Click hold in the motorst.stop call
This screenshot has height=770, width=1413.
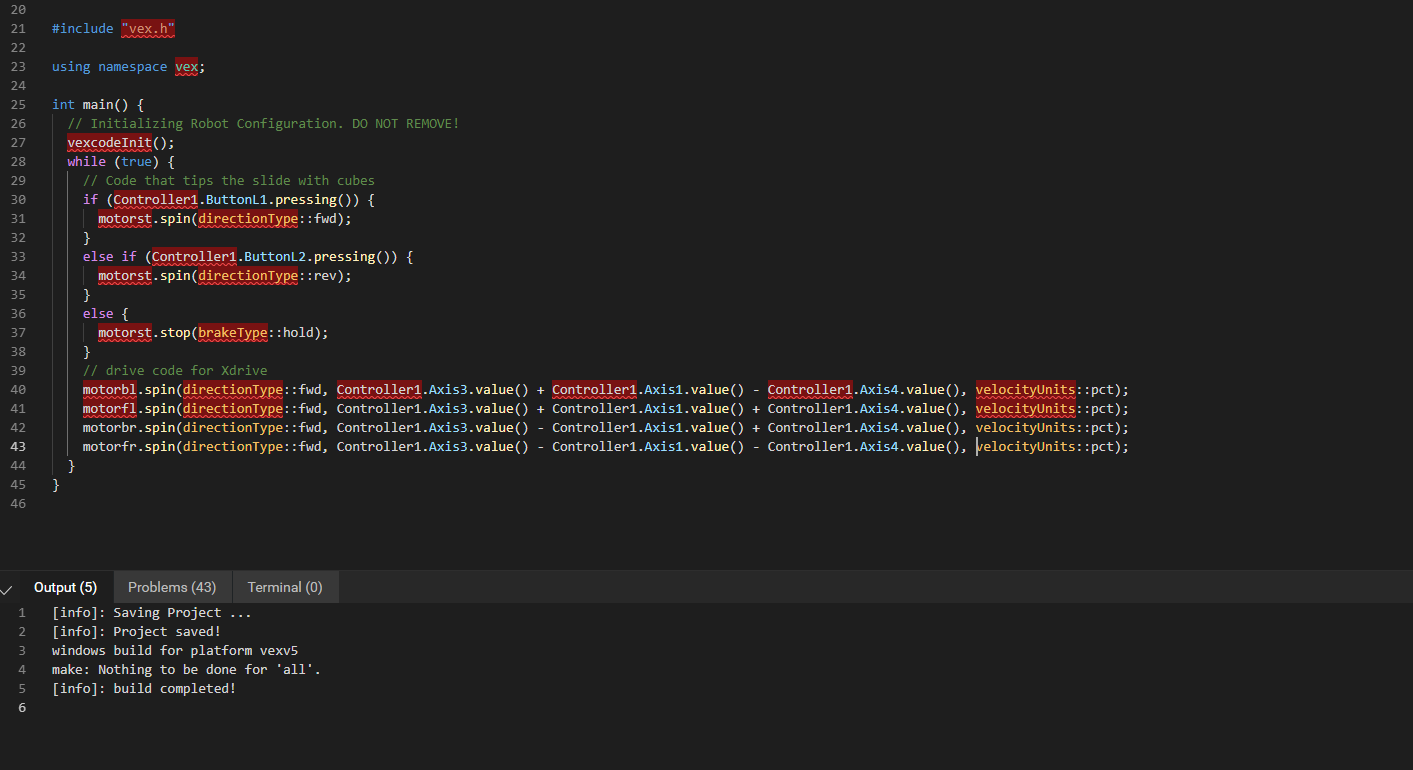pyautogui.click(x=298, y=333)
